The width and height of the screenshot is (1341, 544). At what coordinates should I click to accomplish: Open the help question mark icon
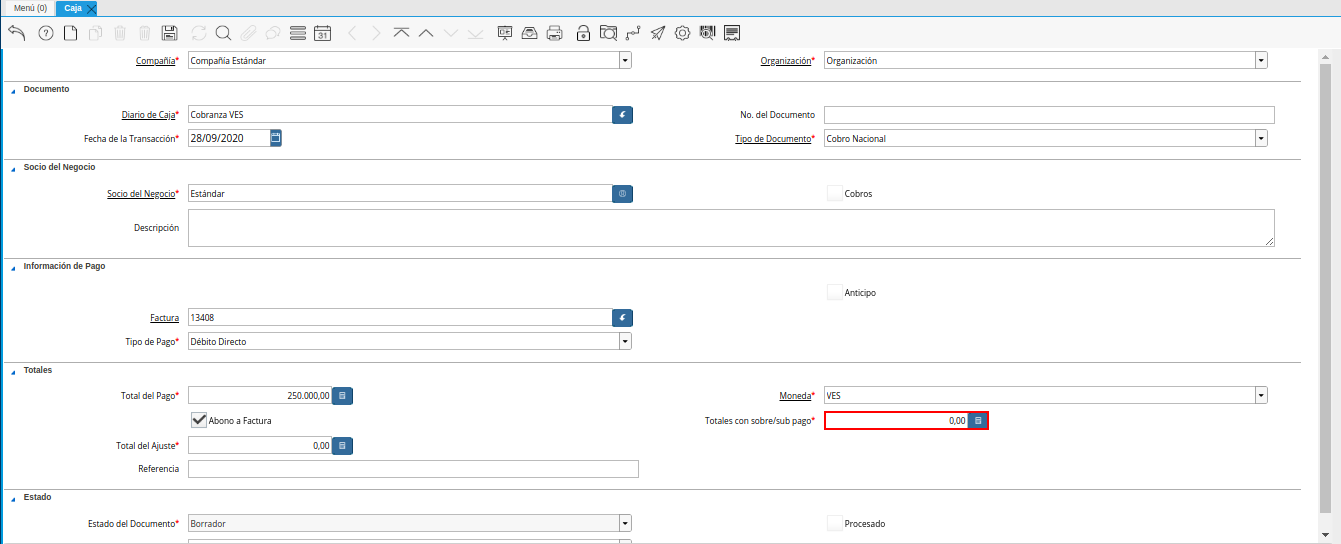45,33
